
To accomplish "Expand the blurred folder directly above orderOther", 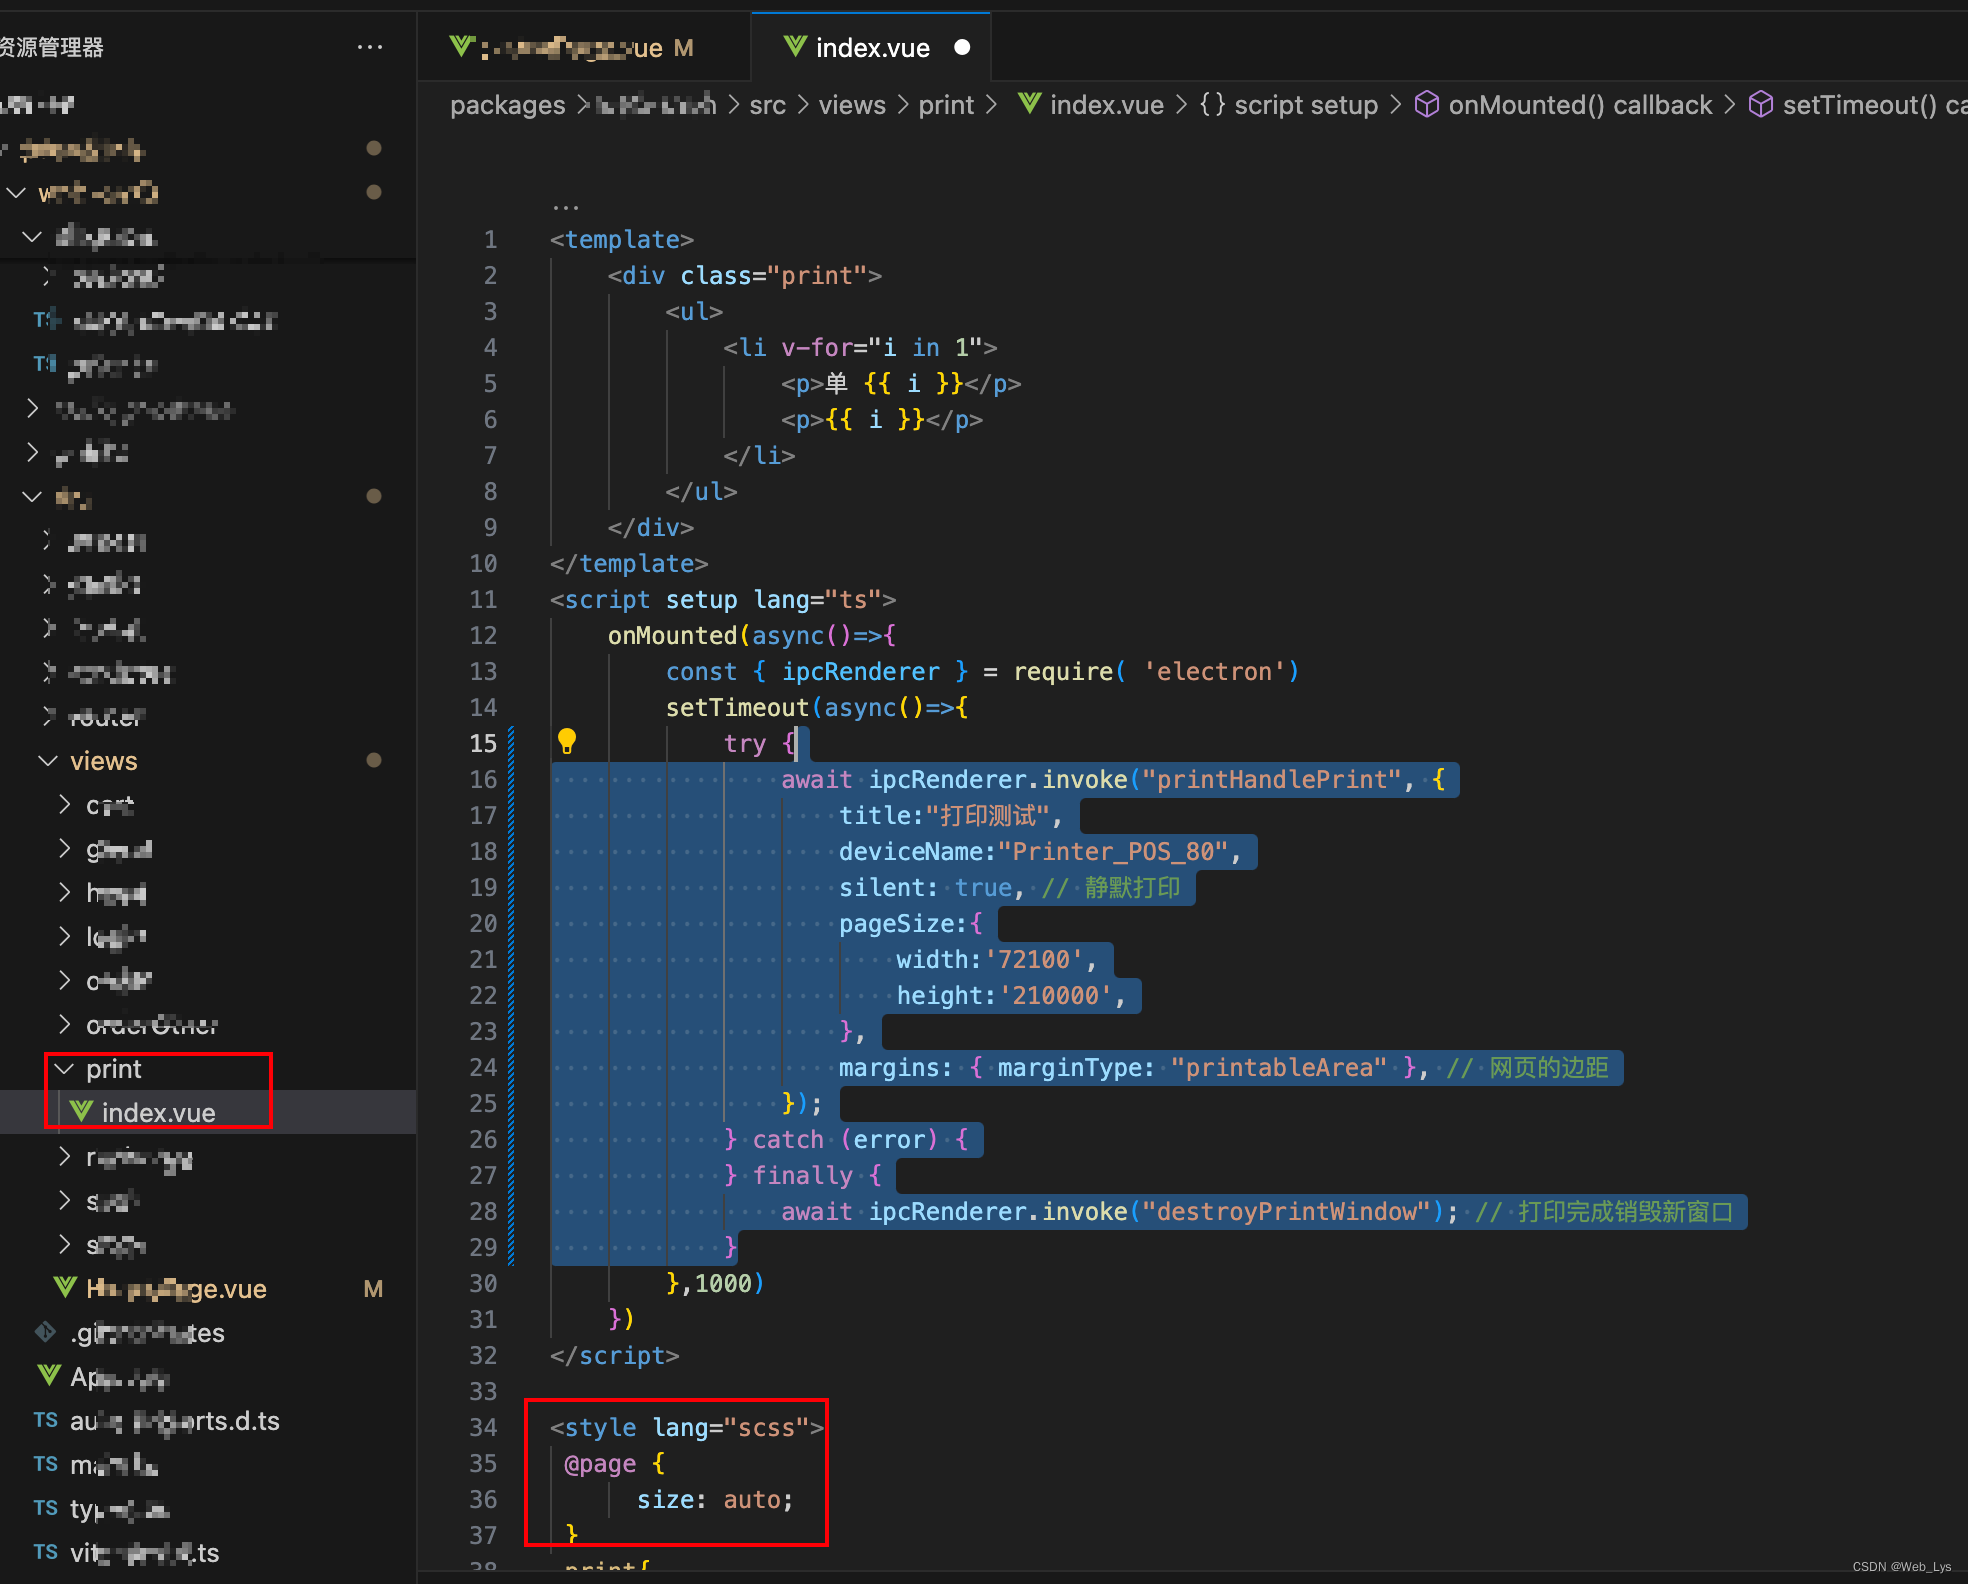I will [x=64, y=981].
